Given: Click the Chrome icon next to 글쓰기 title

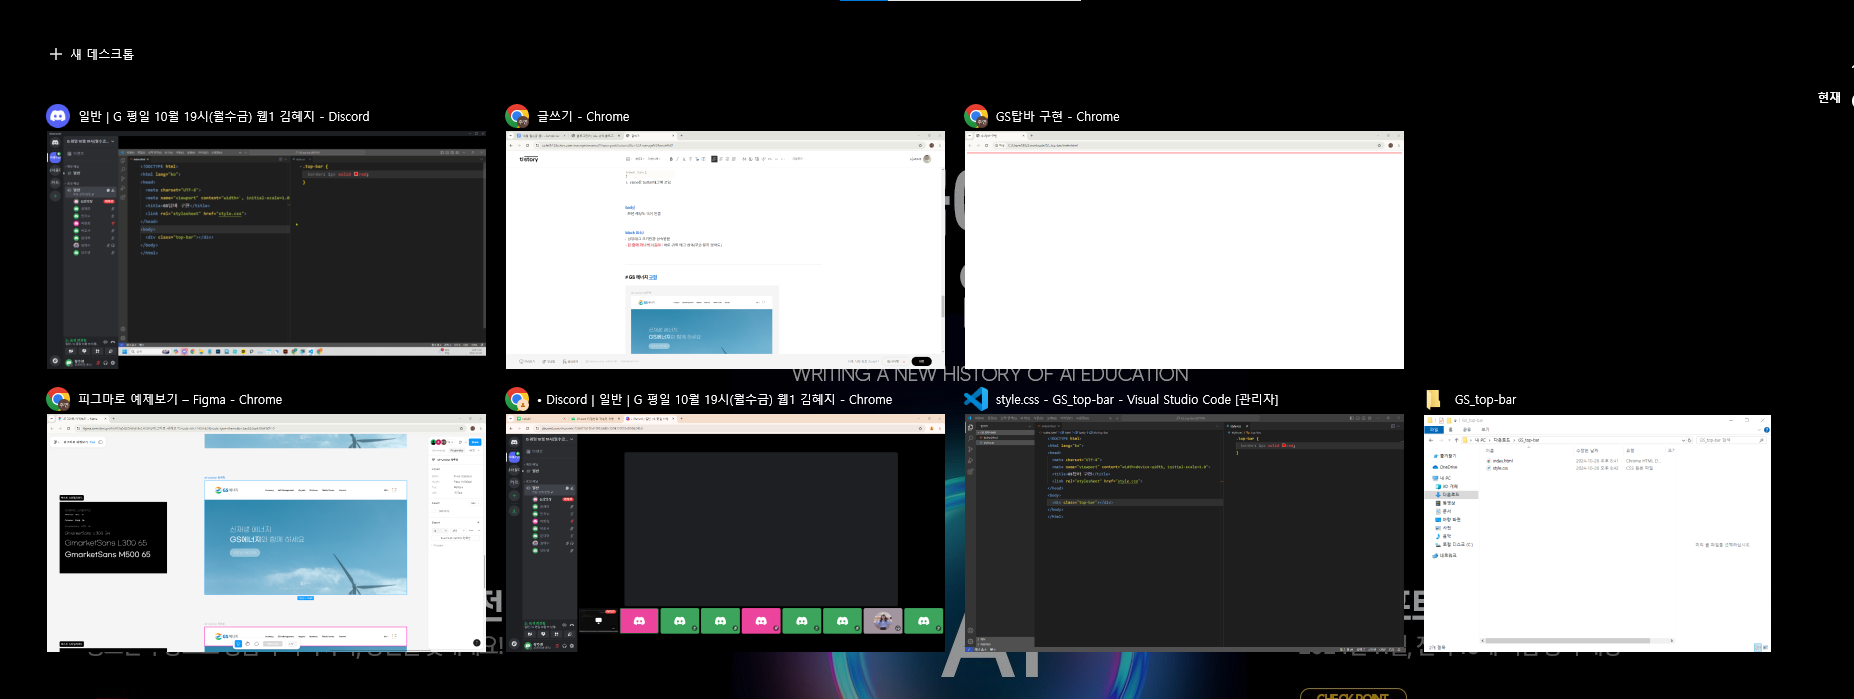Looking at the screenshot, I should [517, 116].
